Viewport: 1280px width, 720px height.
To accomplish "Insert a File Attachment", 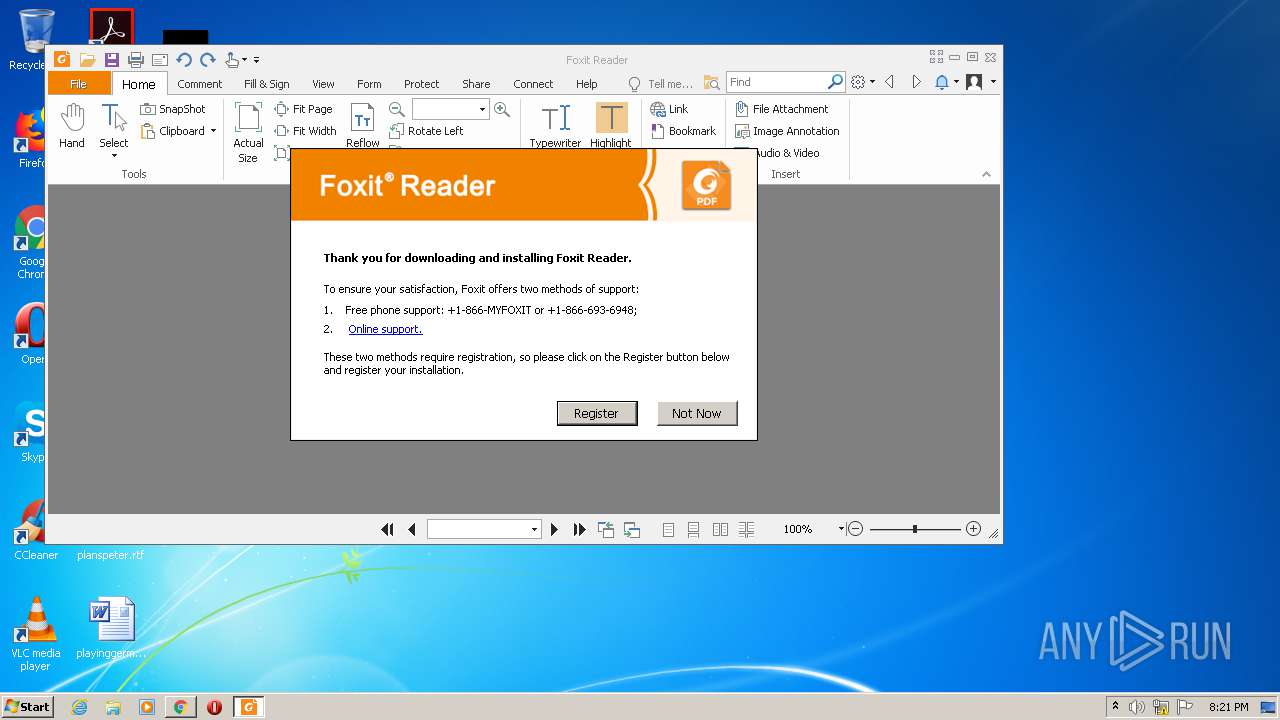I will point(782,109).
